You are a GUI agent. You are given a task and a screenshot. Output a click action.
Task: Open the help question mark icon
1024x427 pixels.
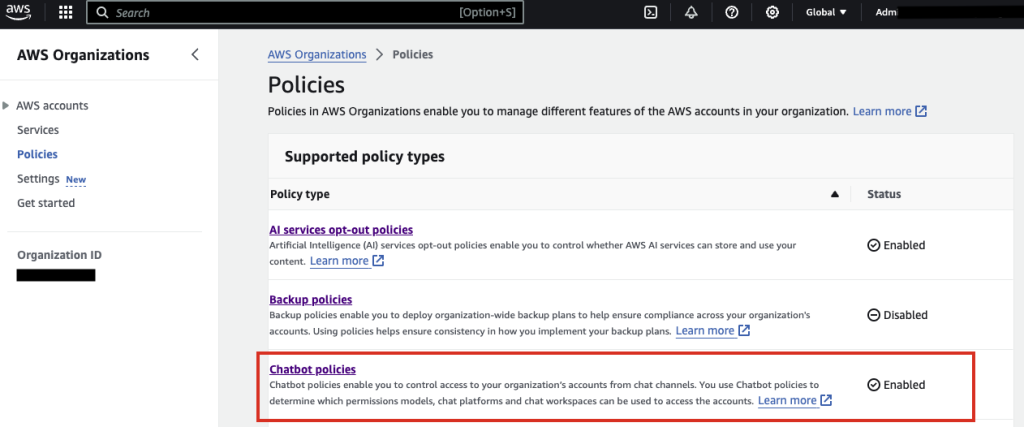[x=732, y=12]
